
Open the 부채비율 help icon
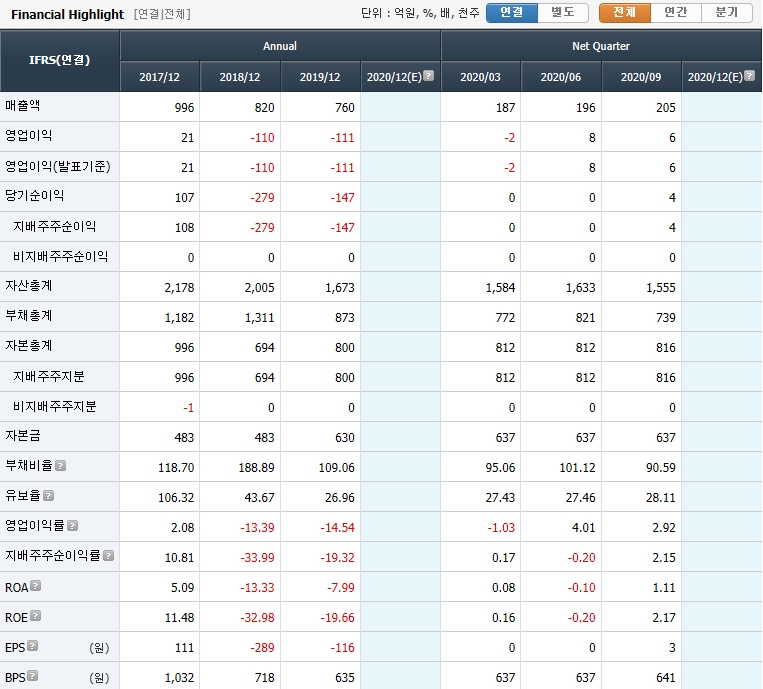coord(60,466)
